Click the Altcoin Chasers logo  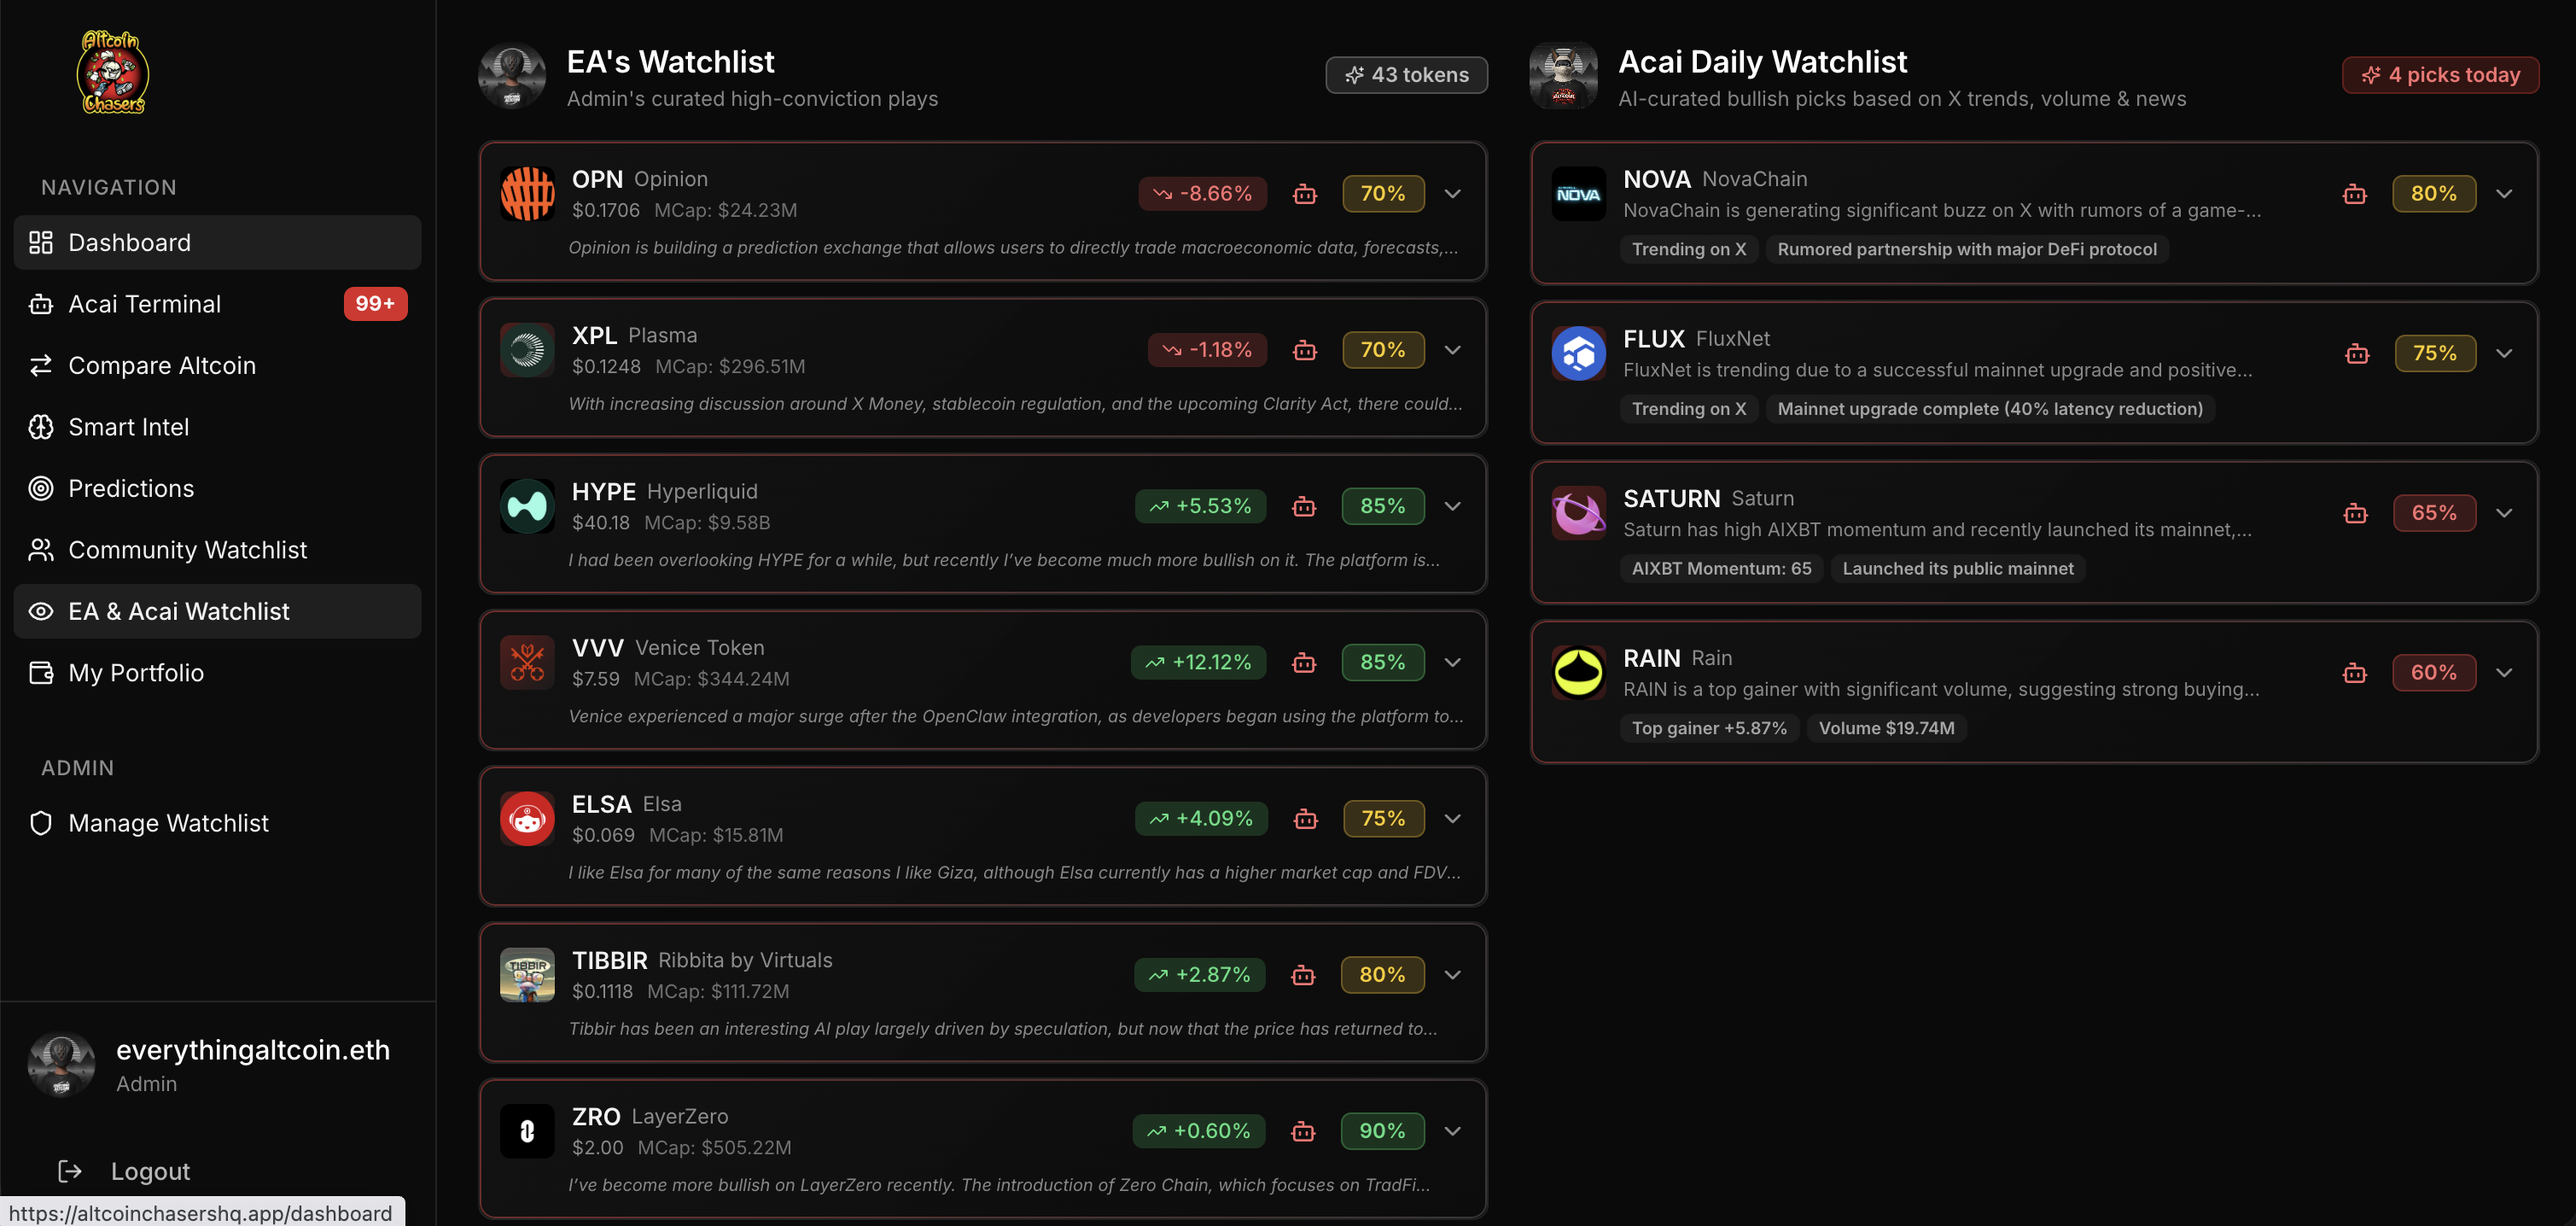[112, 72]
